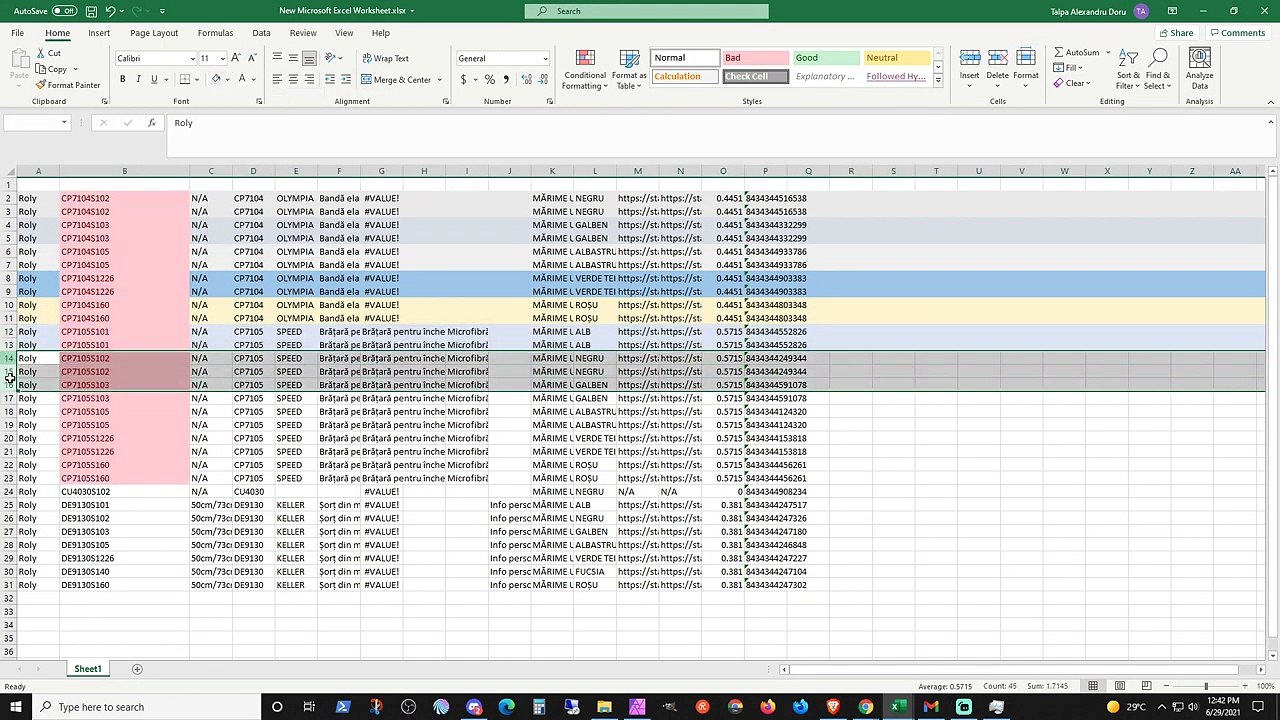
Task: Apply the Bad cell style
Action: pos(756,58)
